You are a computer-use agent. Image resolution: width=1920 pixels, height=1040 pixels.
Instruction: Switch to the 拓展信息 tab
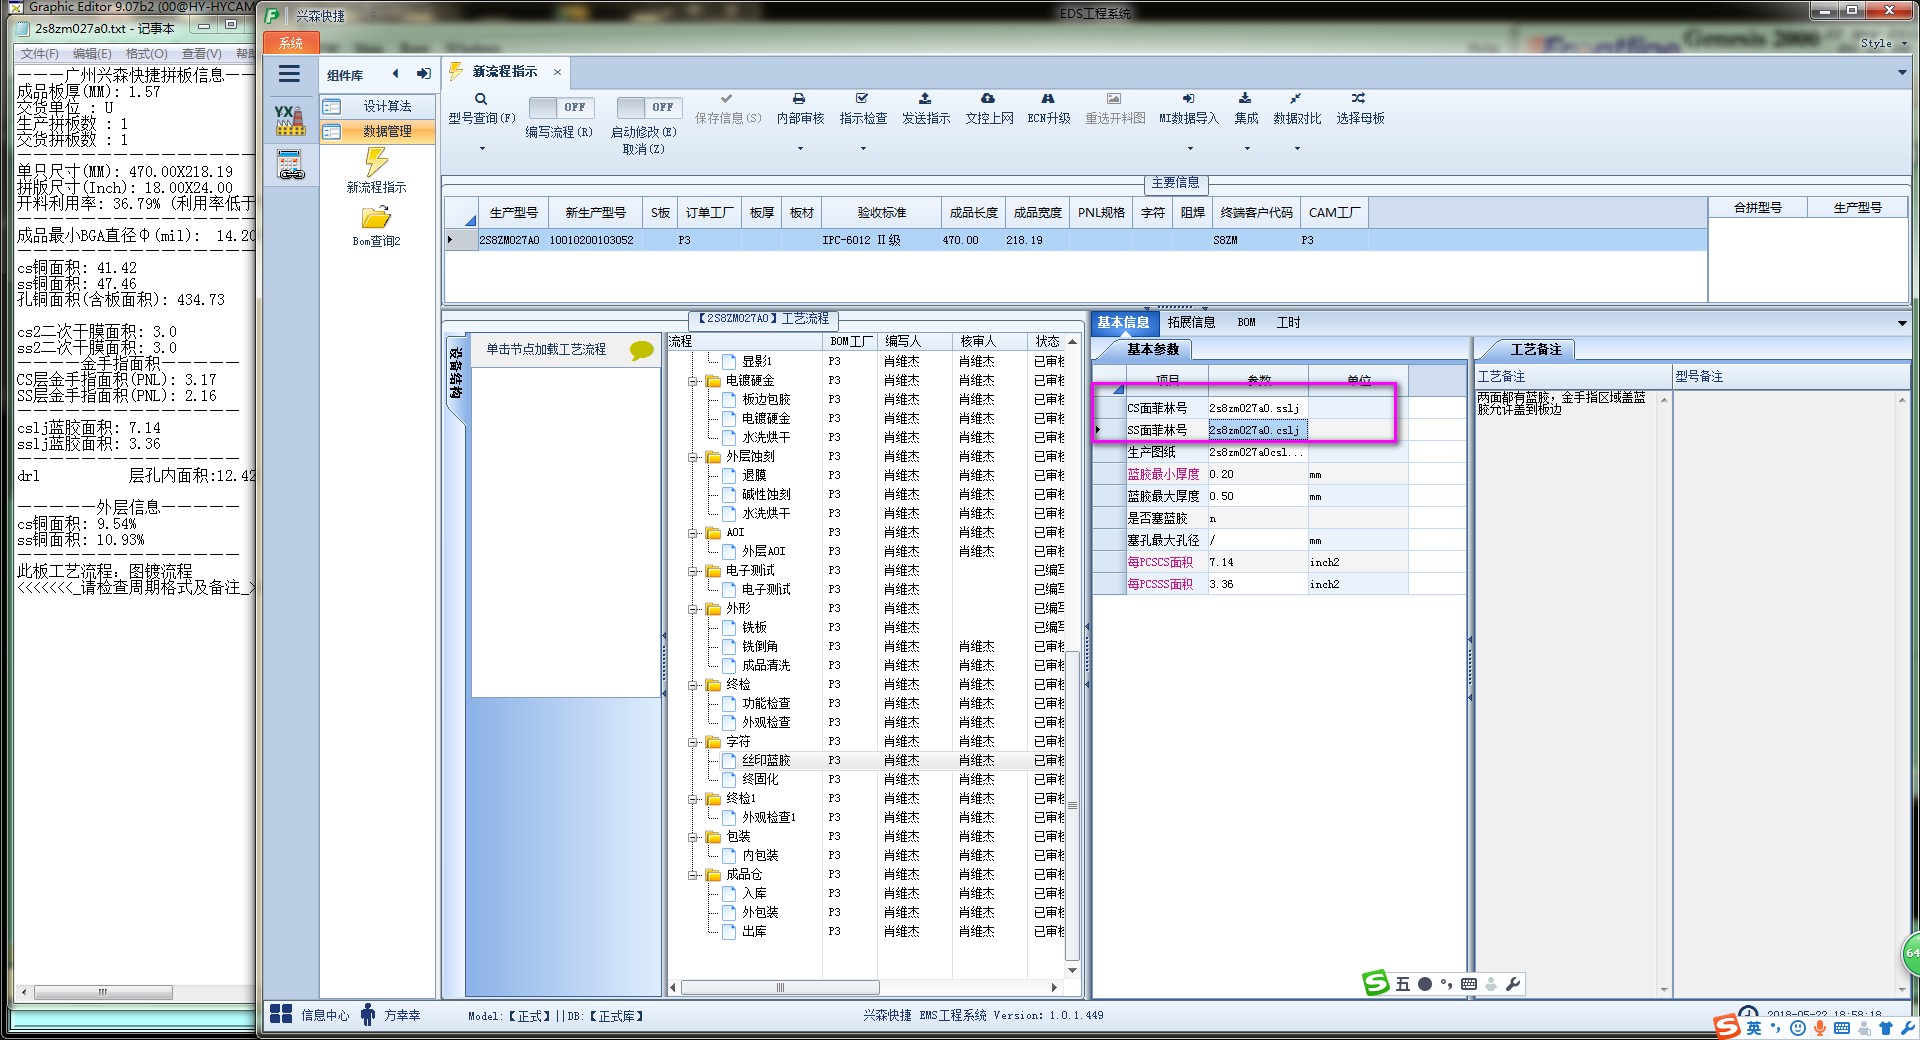click(1191, 322)
